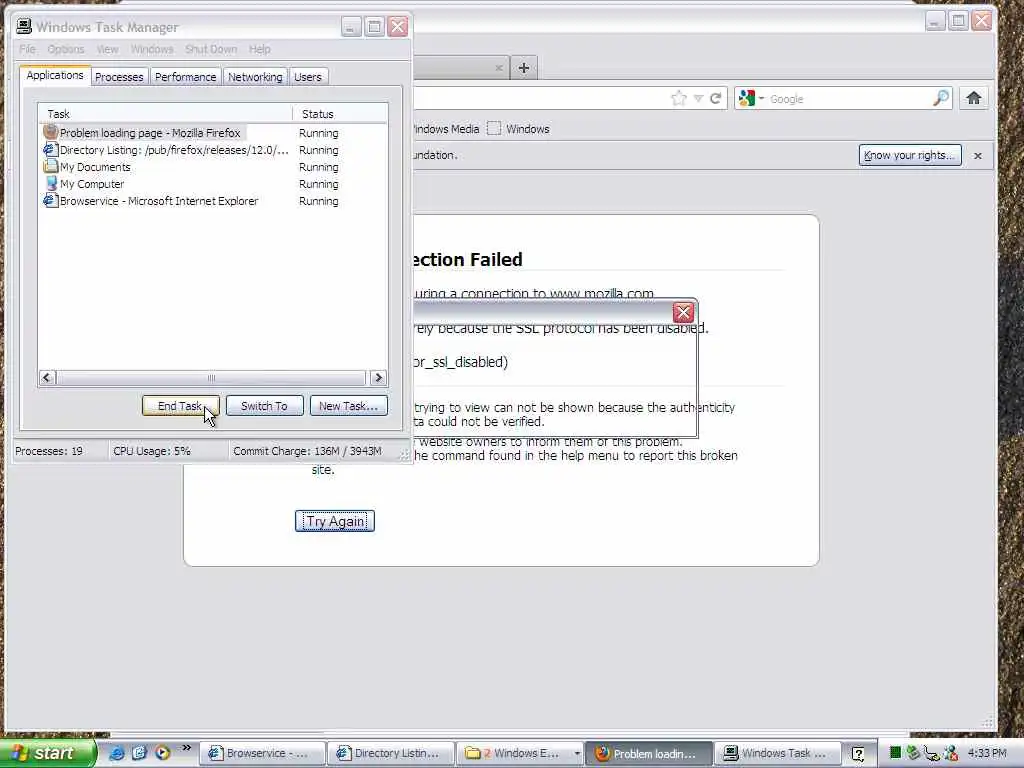Viewport: 1024px width, 768px height.
Task: Click the network connection tray icon
Action: 932,753
